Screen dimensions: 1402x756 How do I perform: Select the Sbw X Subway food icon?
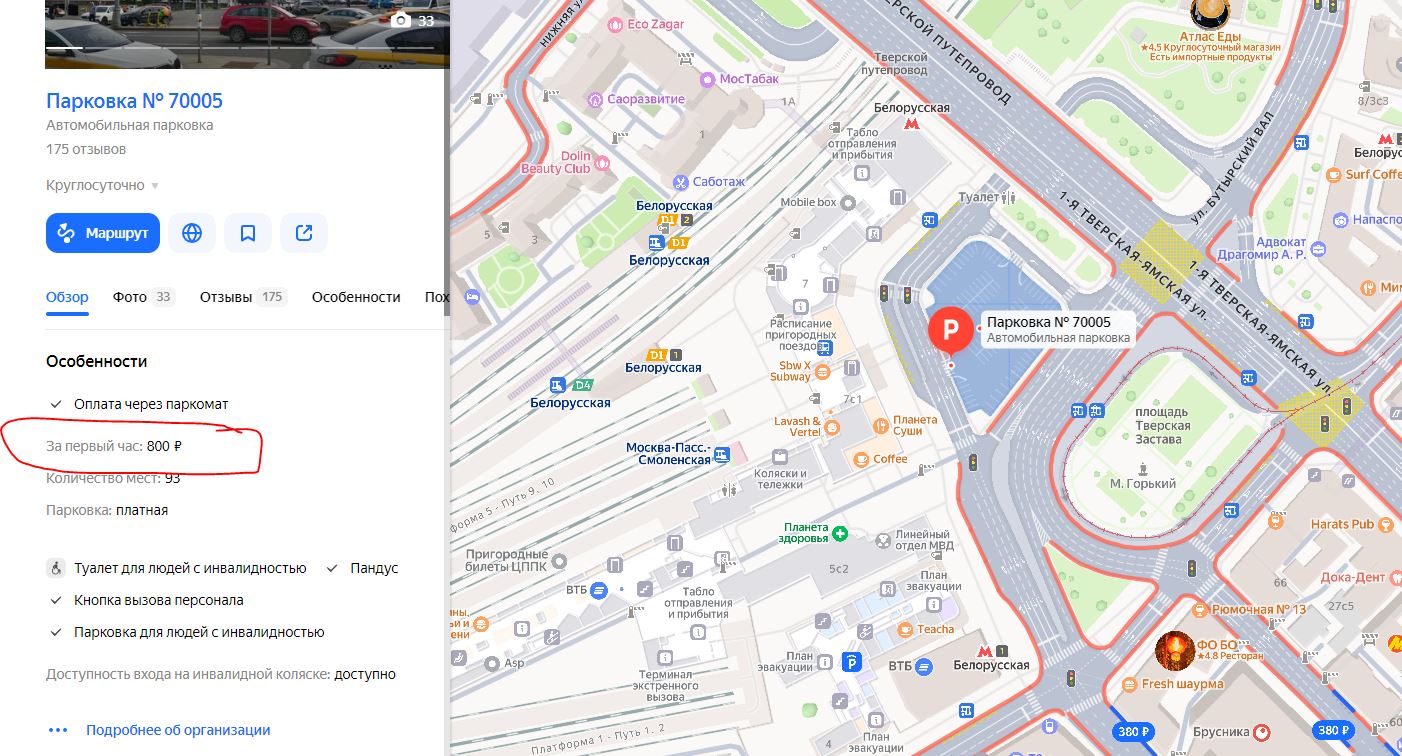822,372
